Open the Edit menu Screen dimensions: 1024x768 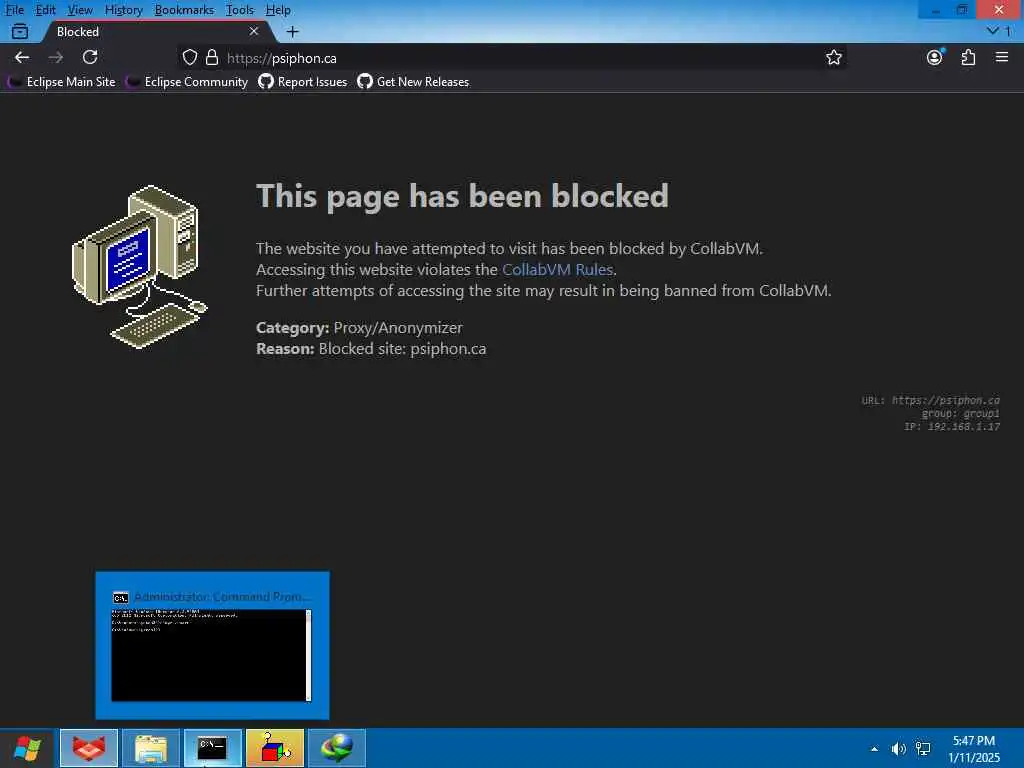tap(45, 10)
